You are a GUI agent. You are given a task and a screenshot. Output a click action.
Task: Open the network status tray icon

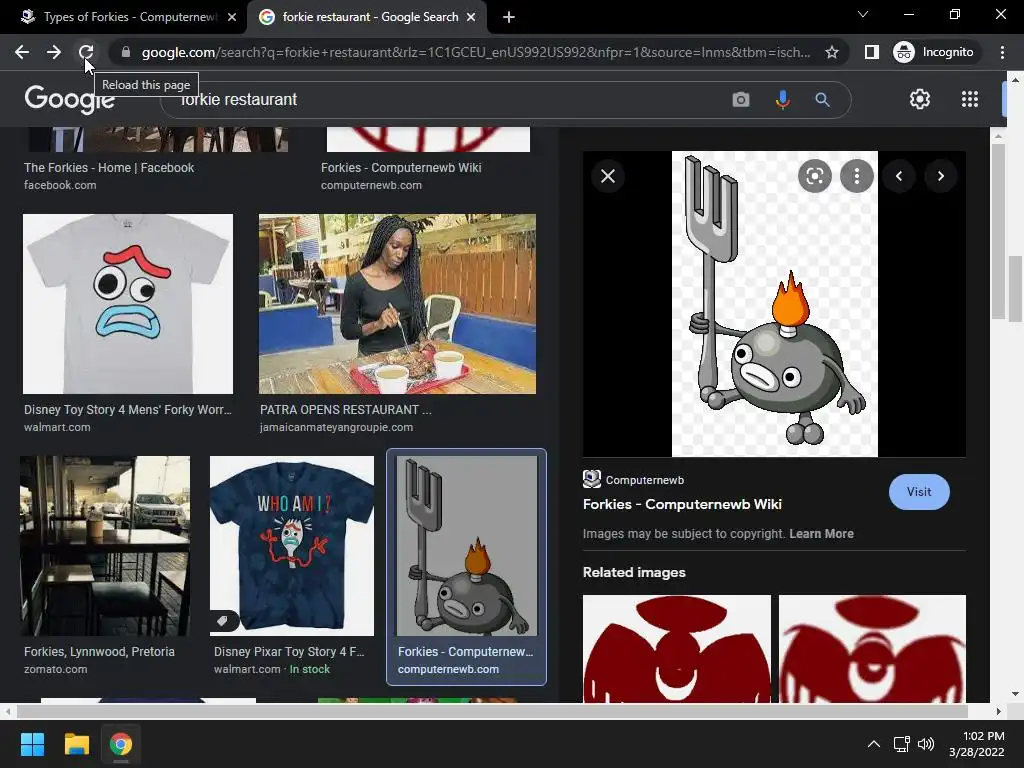pos(901,744)
